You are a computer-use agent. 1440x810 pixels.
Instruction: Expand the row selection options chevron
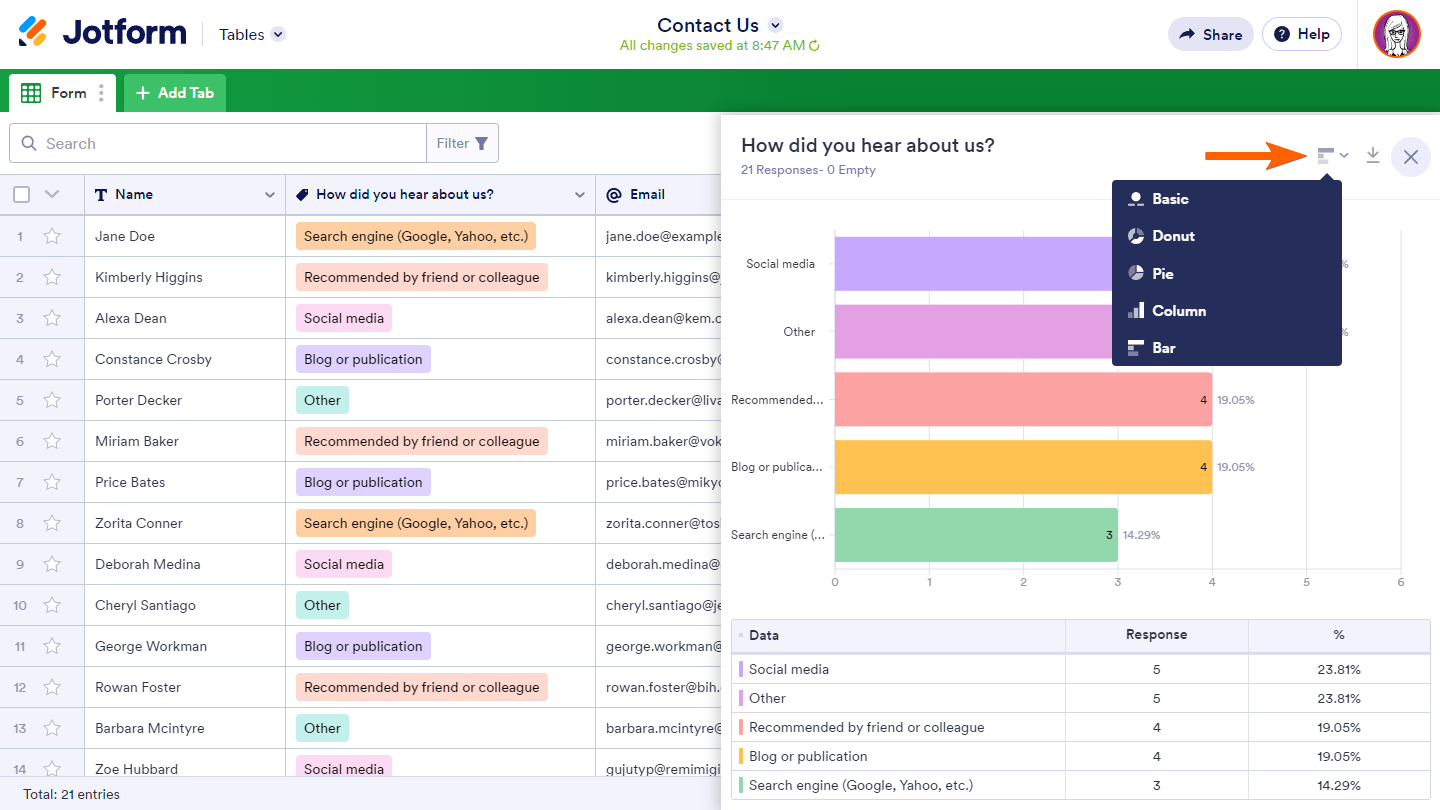coord(53,194)
